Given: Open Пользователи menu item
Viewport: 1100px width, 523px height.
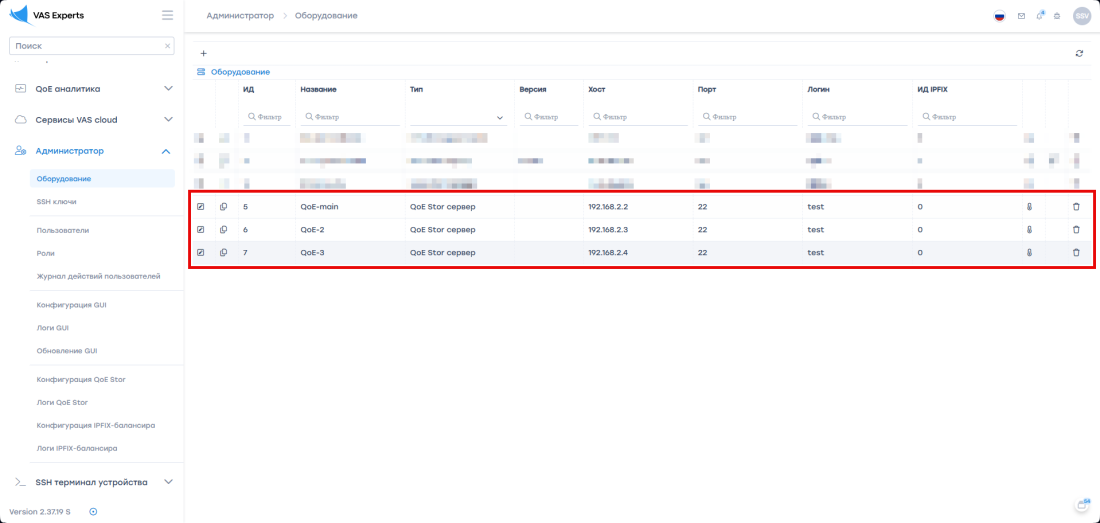Looking at the screenshot, I should [x=63, y=230].
